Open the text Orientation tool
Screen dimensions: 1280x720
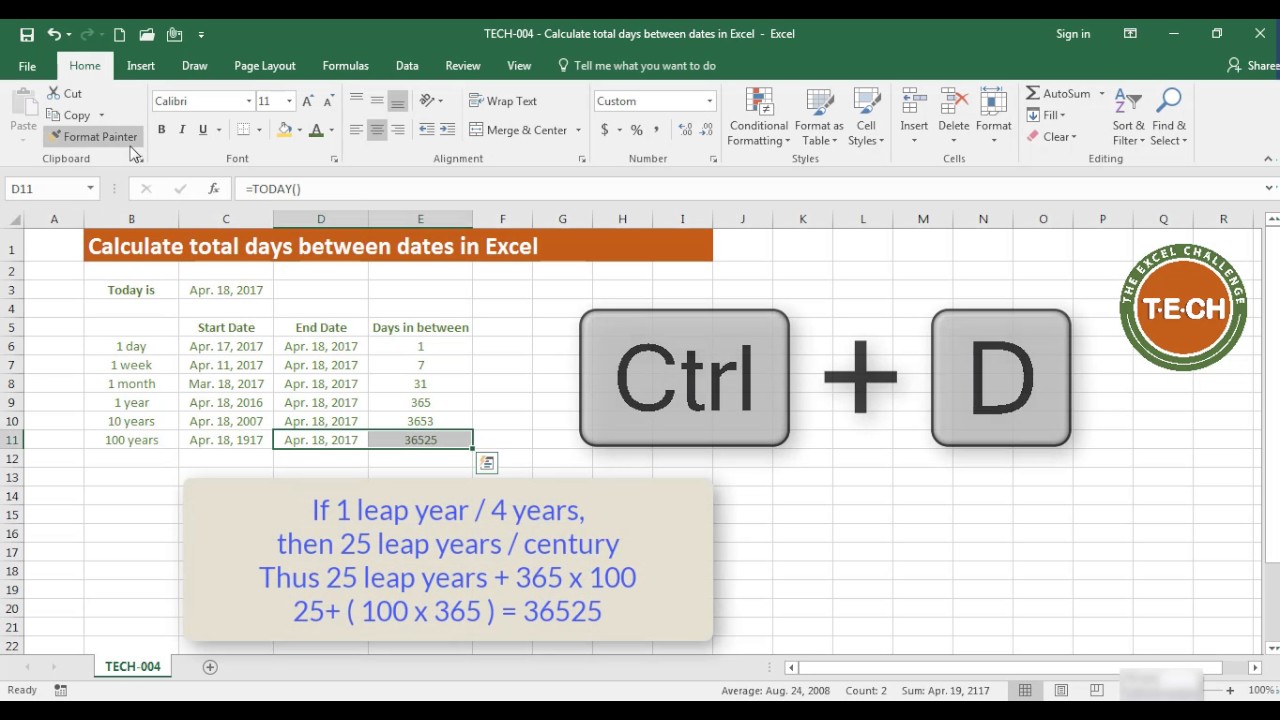(432, 100)
